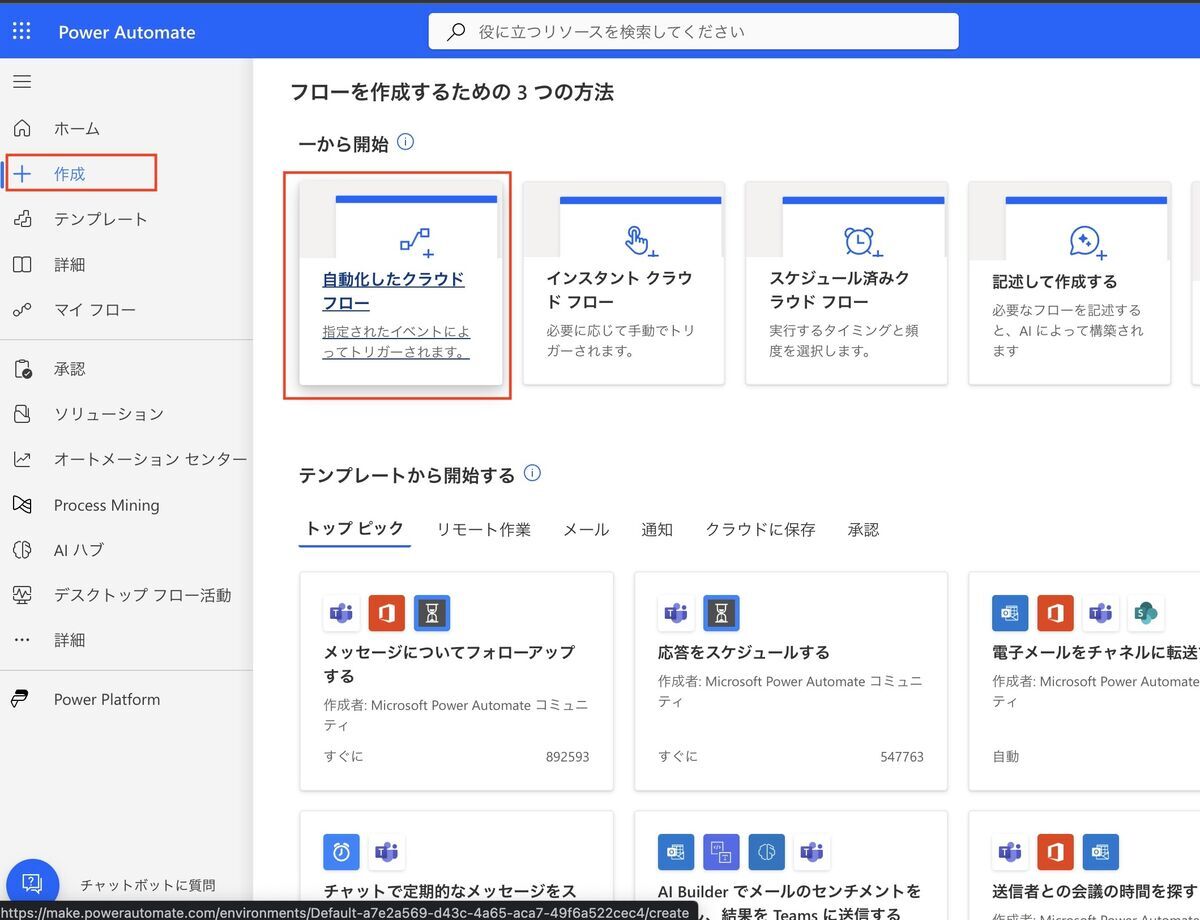Switch to the 承認 templates tab
The image size is (1200, 920).
point(863,529)
